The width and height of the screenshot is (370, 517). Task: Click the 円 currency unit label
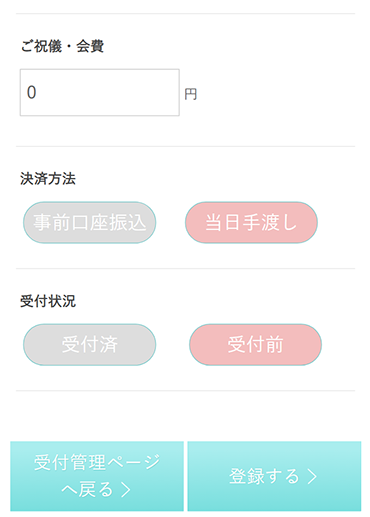coord(191,94)
